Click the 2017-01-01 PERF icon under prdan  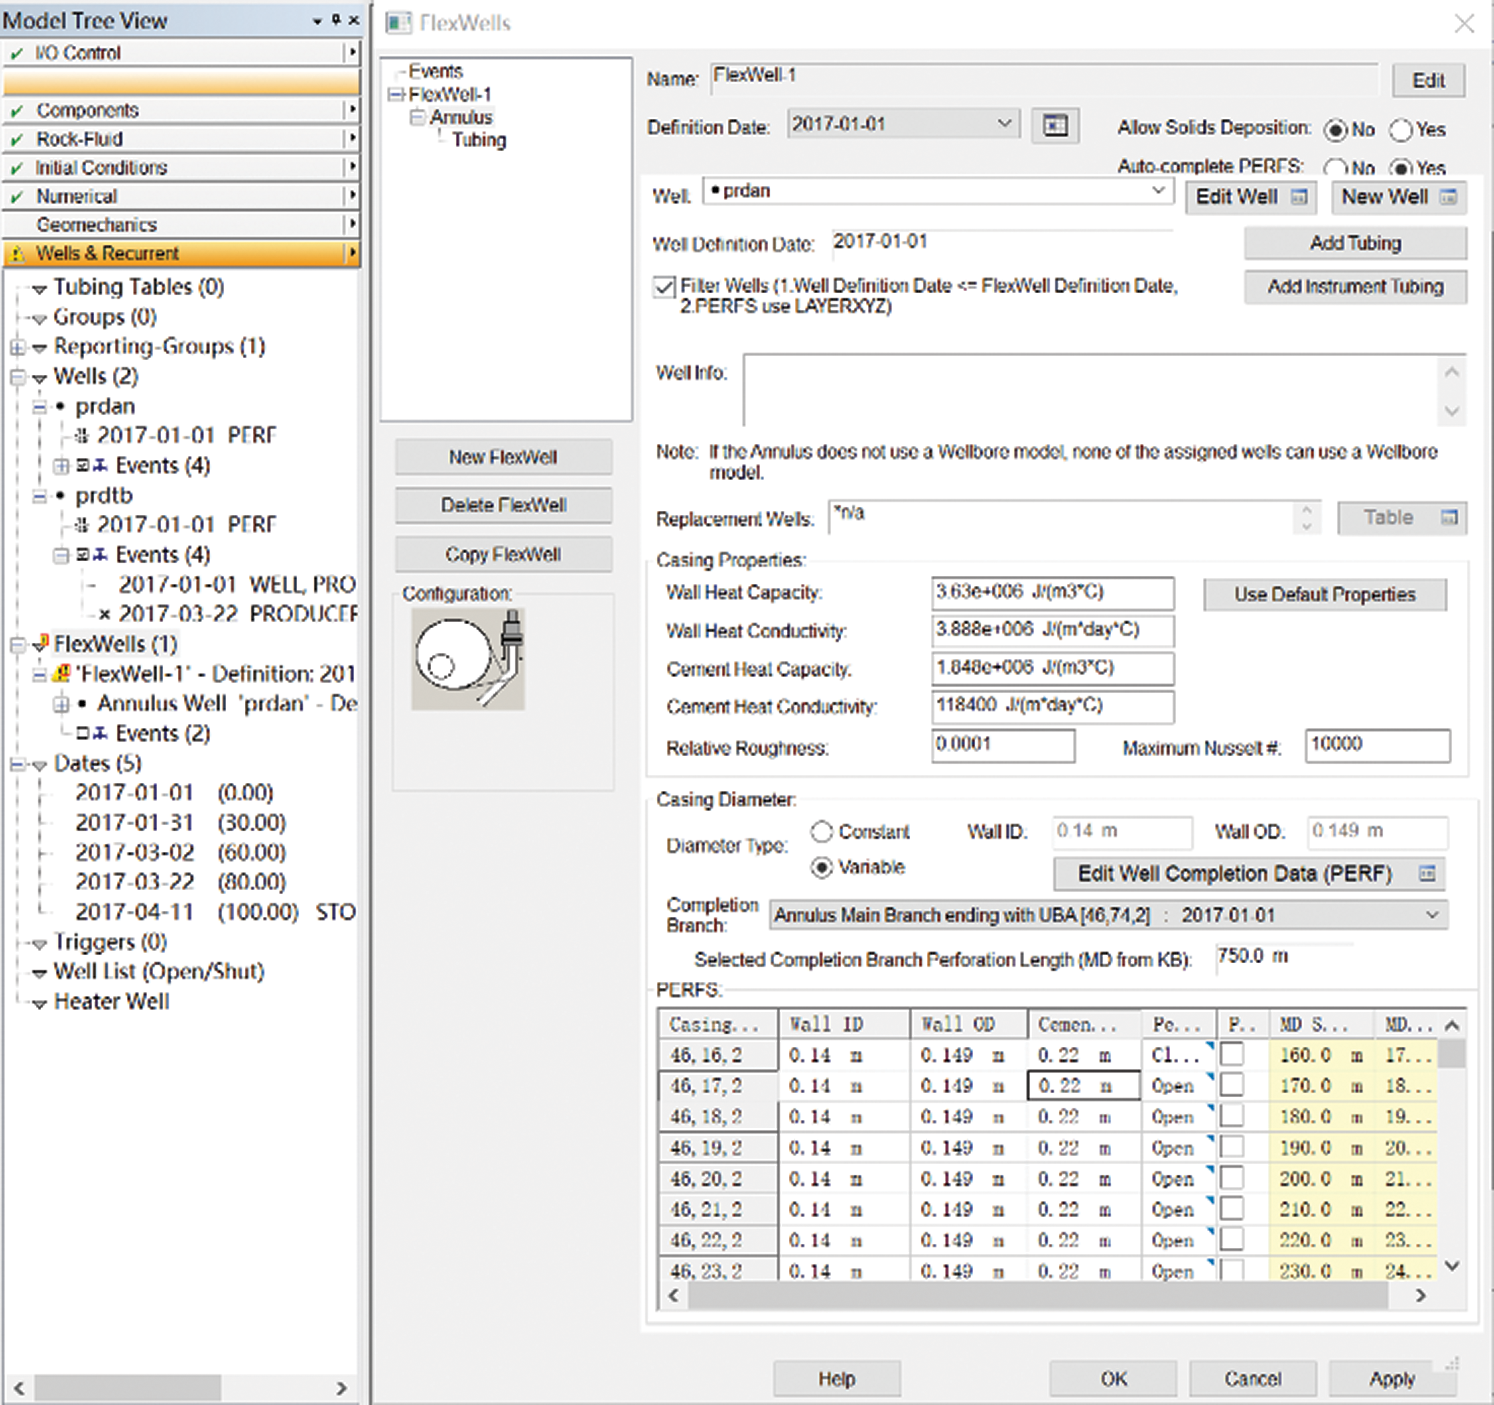(x=82, y=436)
